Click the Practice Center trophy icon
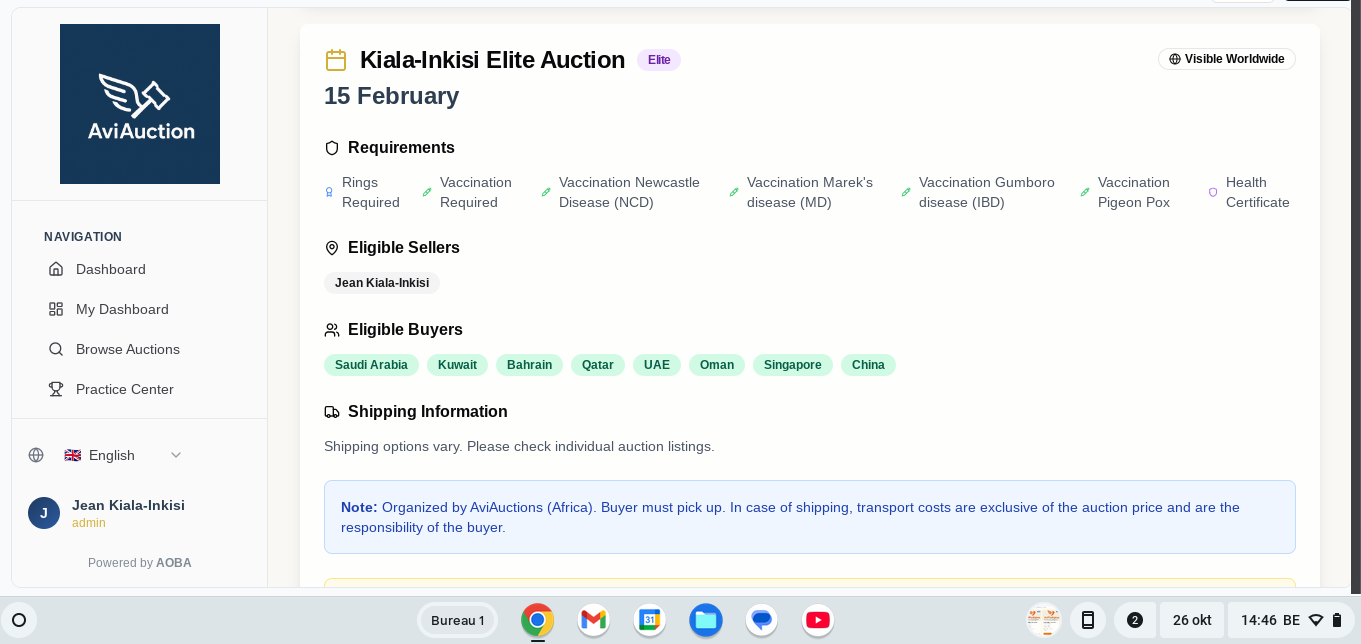Viewport: 1361px width, 644px height. (56, 389)
